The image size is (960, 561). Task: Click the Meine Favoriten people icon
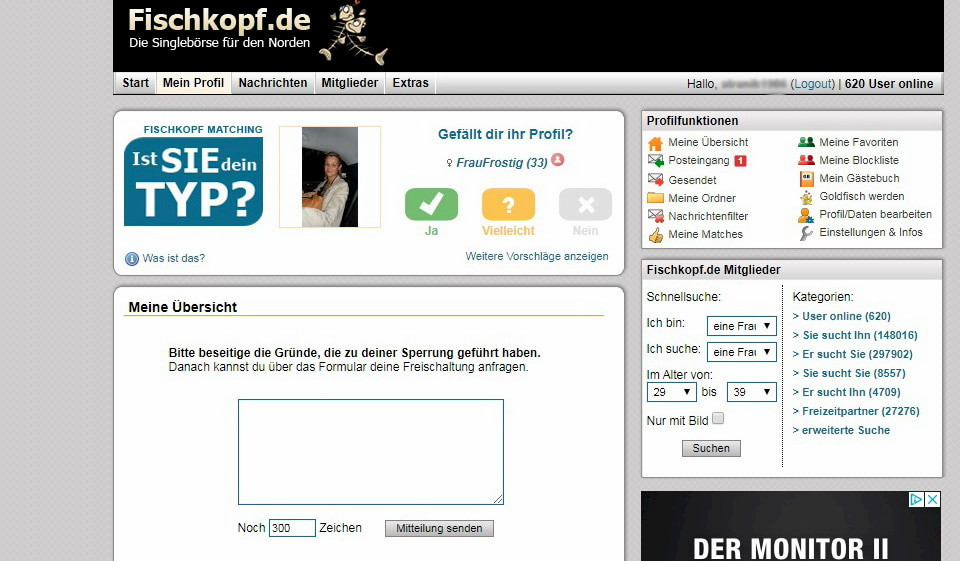tap(806, 143)
